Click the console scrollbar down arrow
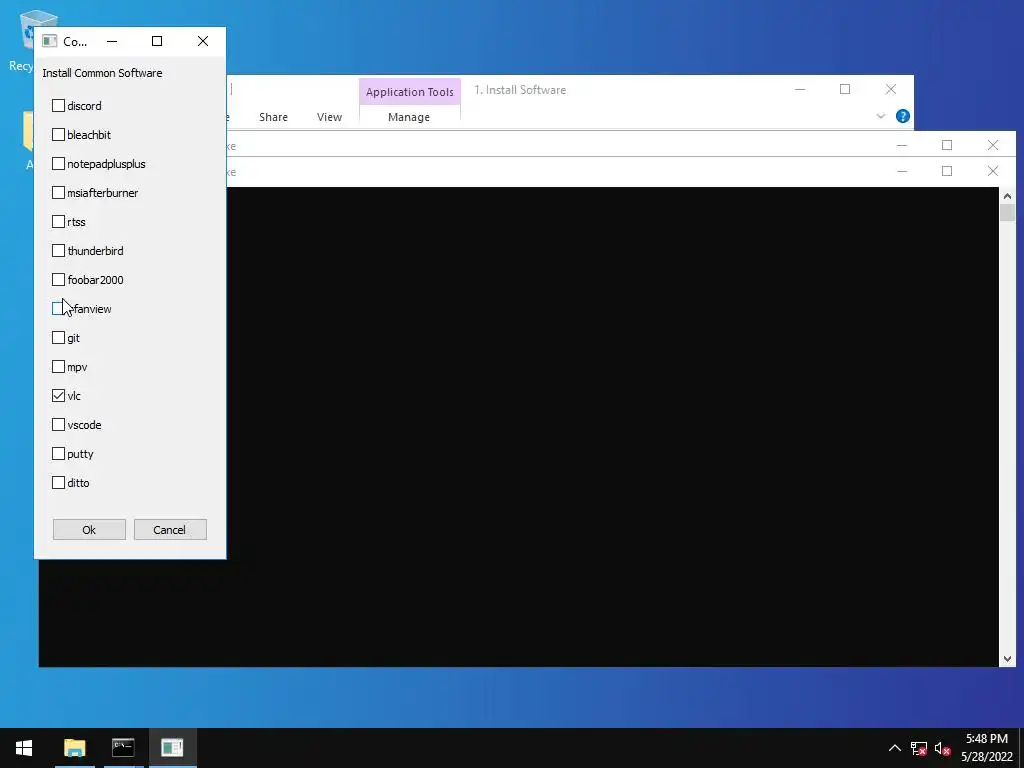 pos(1006,659)
